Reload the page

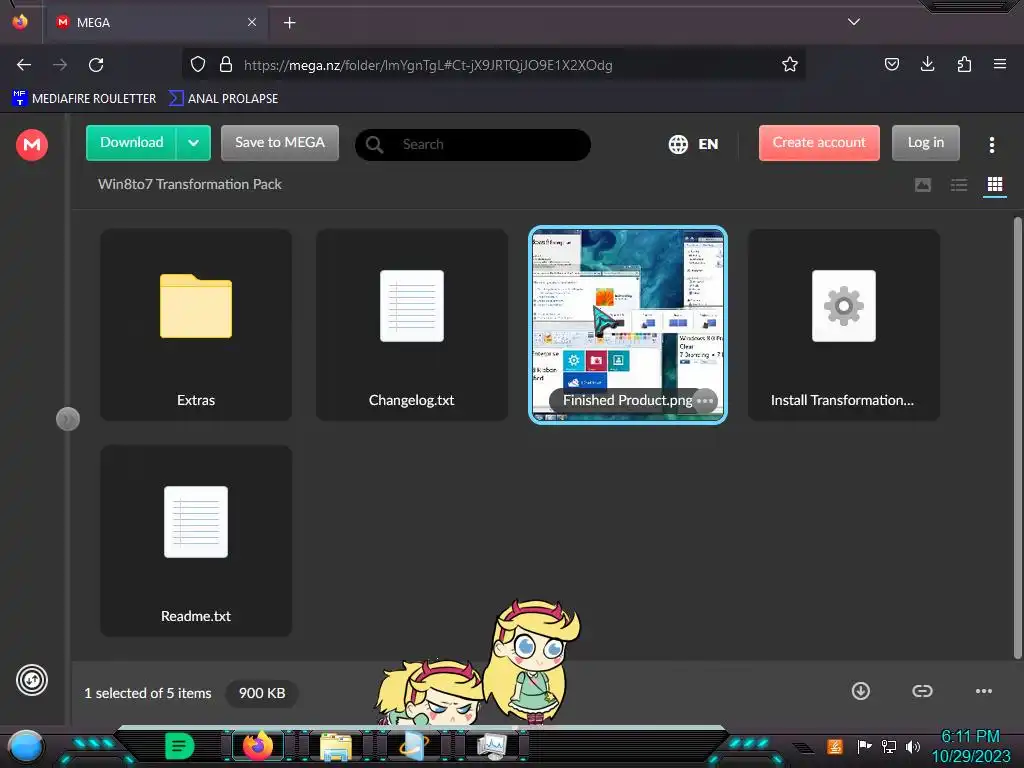click(96, 65)
